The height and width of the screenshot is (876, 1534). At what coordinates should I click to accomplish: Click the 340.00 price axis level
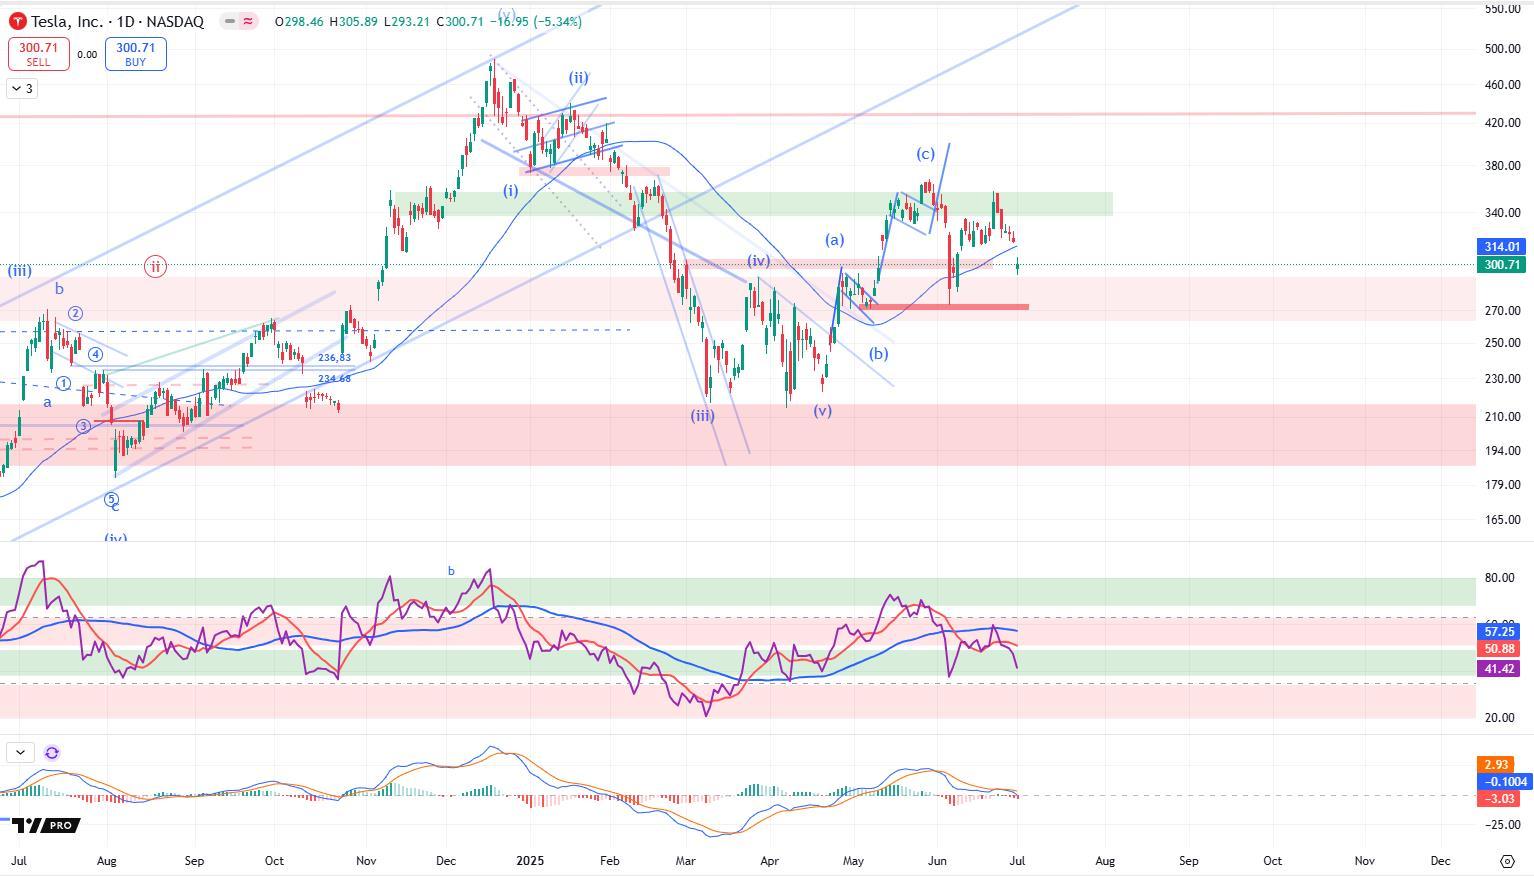1502,213
